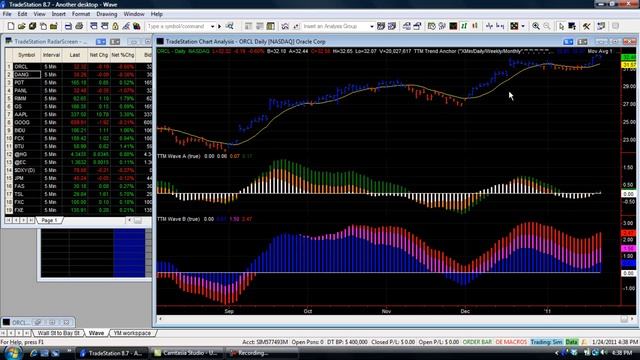This screenshot has width=640, height=360.
Task: Open the Format menu
Action: tap(81, 14)
